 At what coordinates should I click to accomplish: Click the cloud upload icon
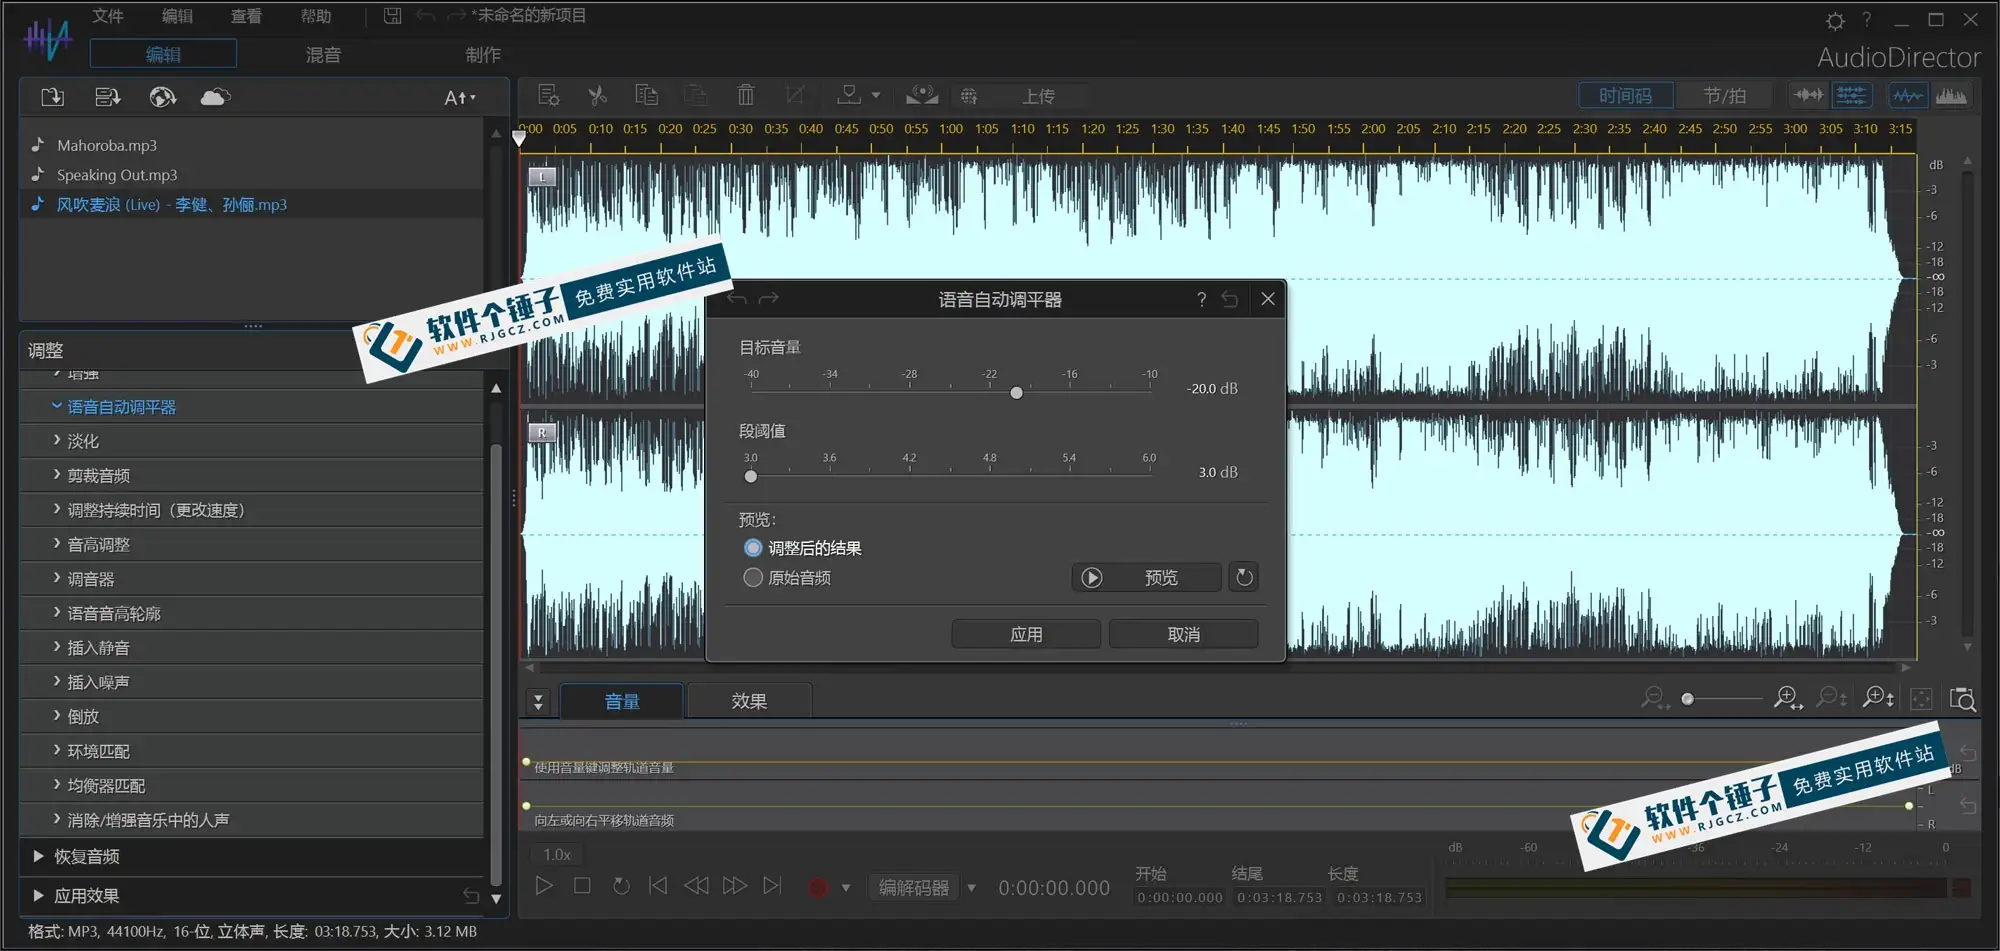coord(214,96)
